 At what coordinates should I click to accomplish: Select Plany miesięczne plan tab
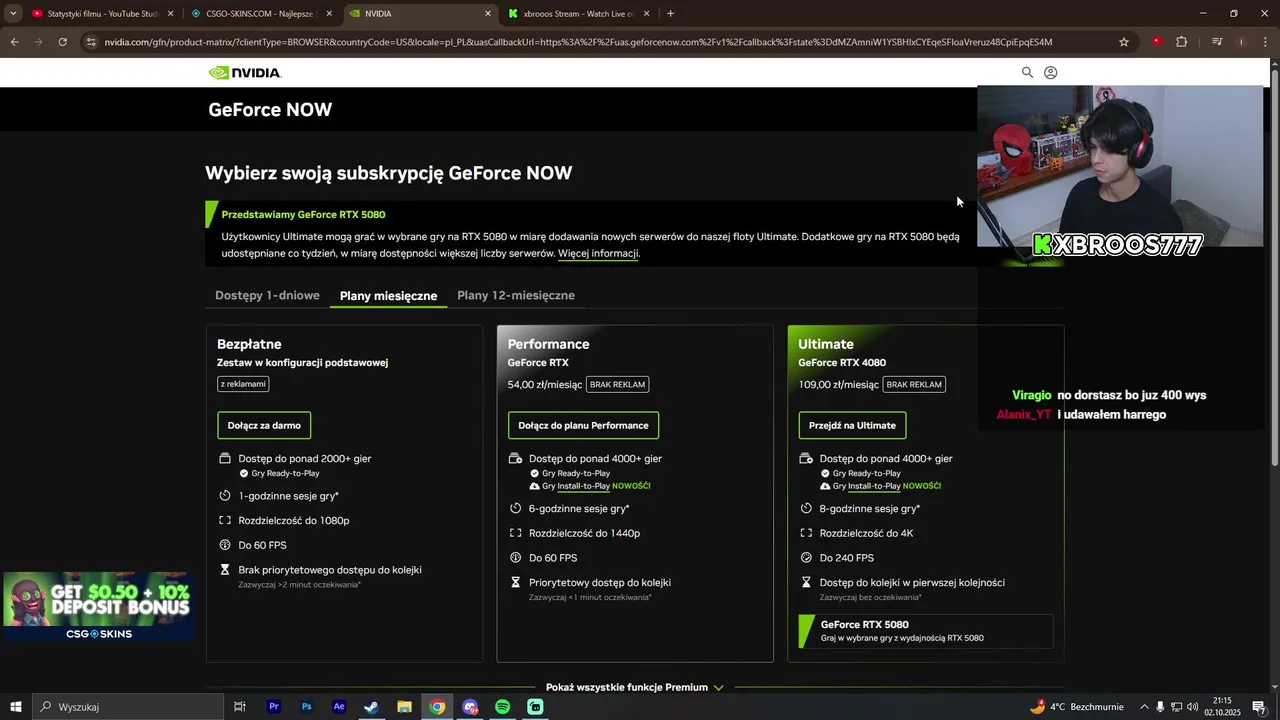388,296
